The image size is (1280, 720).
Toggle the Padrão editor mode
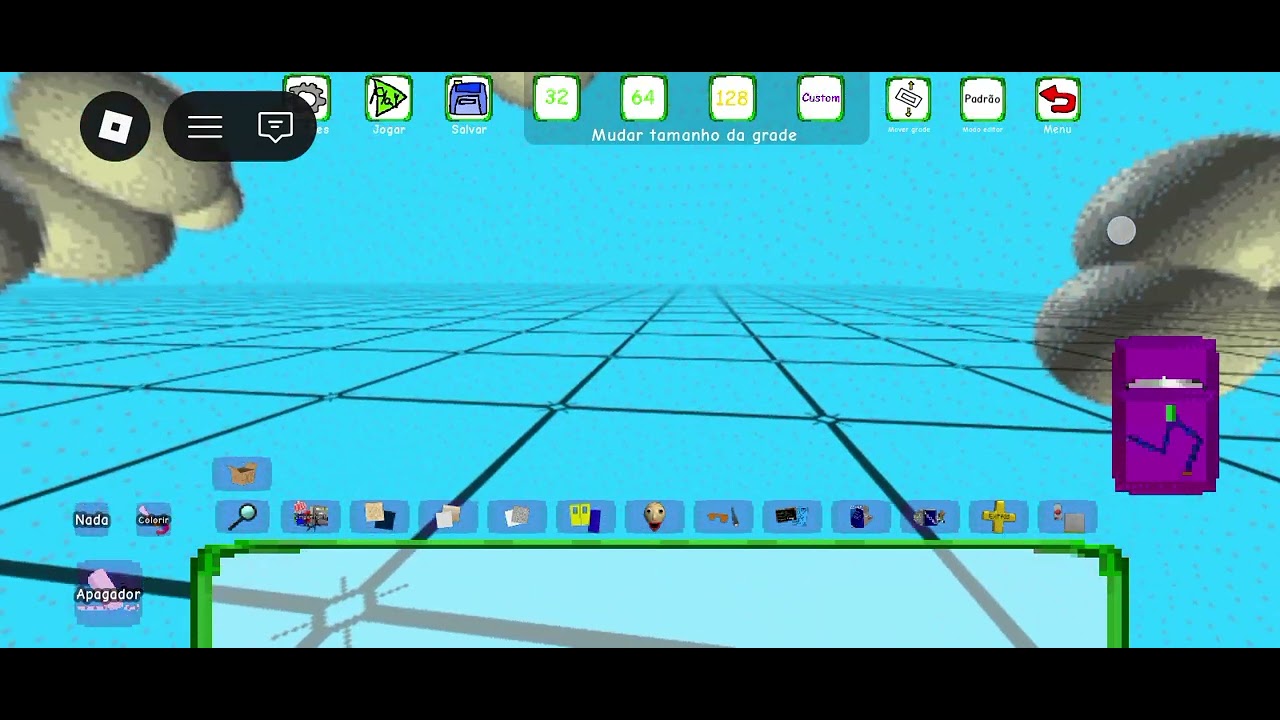point(982,98)
